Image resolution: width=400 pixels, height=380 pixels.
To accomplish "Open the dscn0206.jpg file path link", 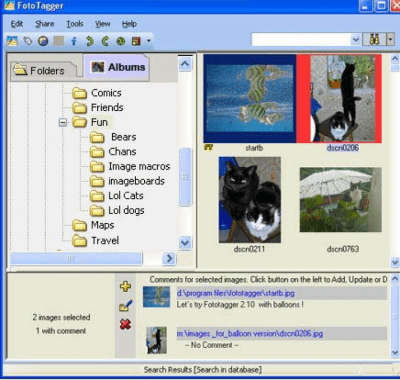I will tap(250, 333).
